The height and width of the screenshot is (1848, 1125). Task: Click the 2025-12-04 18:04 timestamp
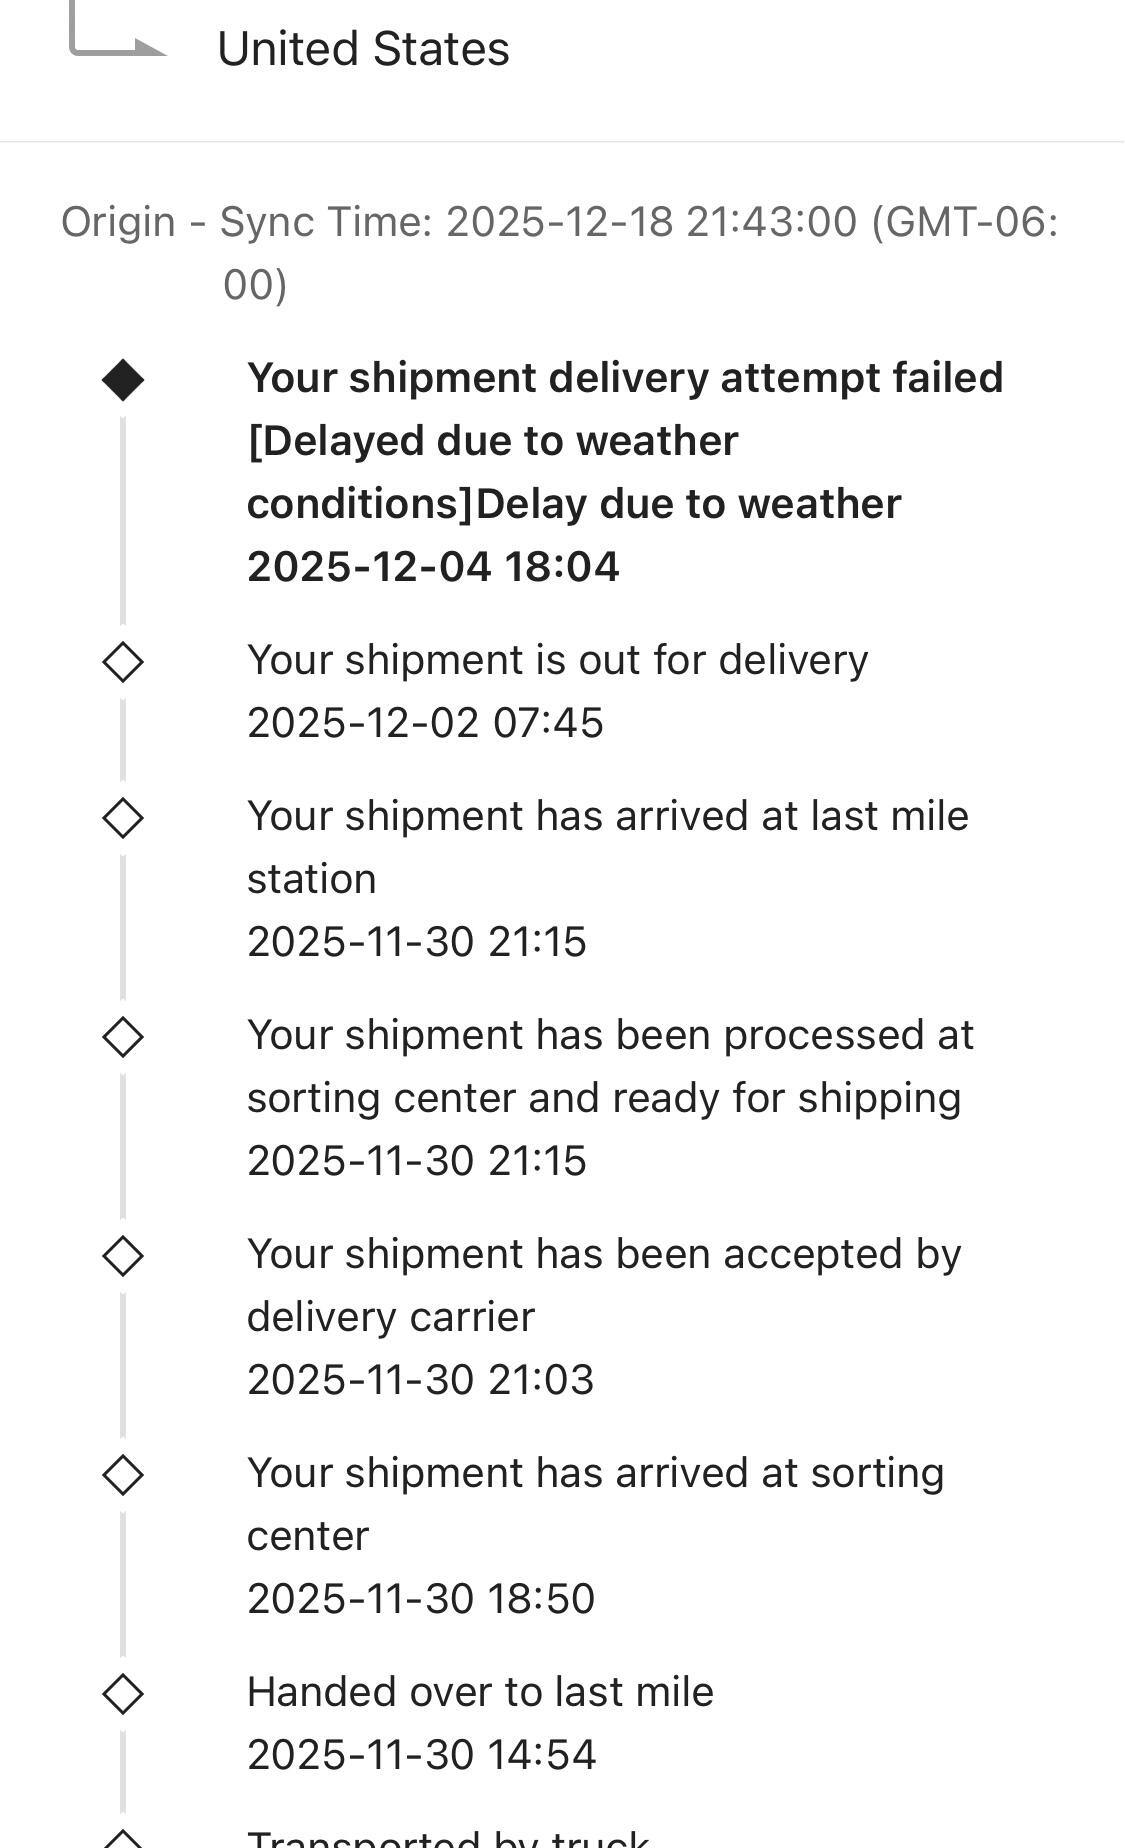(433, 567)
